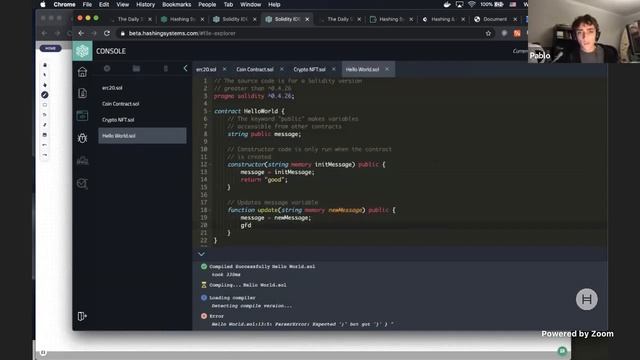Click the folder icon in the explorer toolbar

pyautogui.click(x=136, y=69)
